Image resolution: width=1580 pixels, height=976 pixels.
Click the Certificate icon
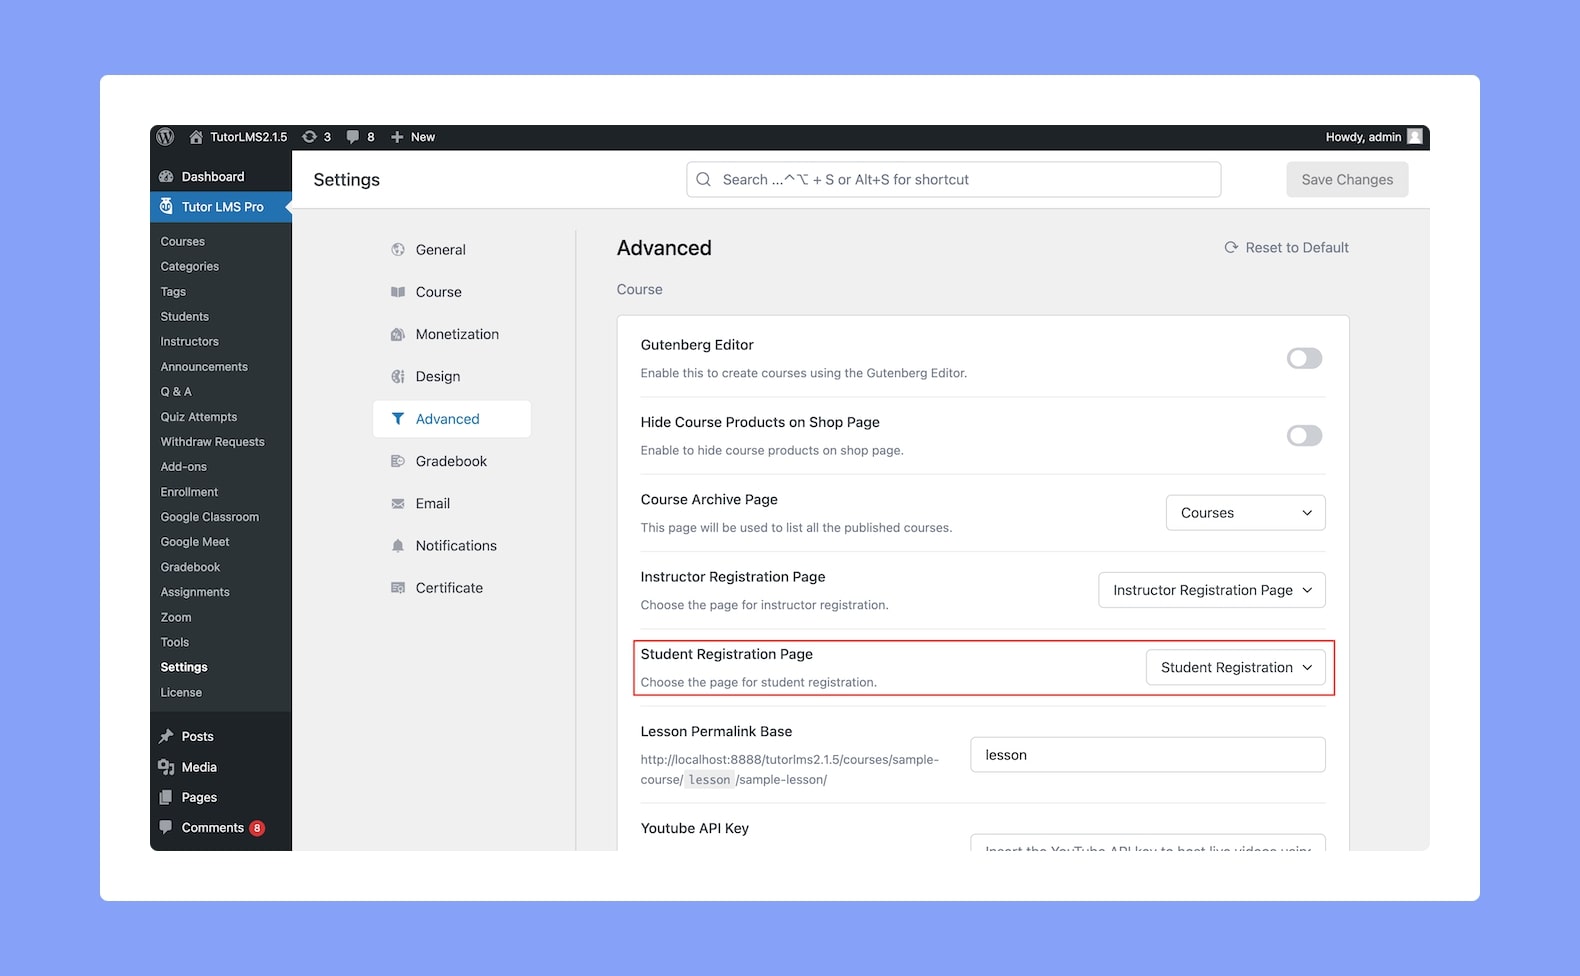(398, 588)
